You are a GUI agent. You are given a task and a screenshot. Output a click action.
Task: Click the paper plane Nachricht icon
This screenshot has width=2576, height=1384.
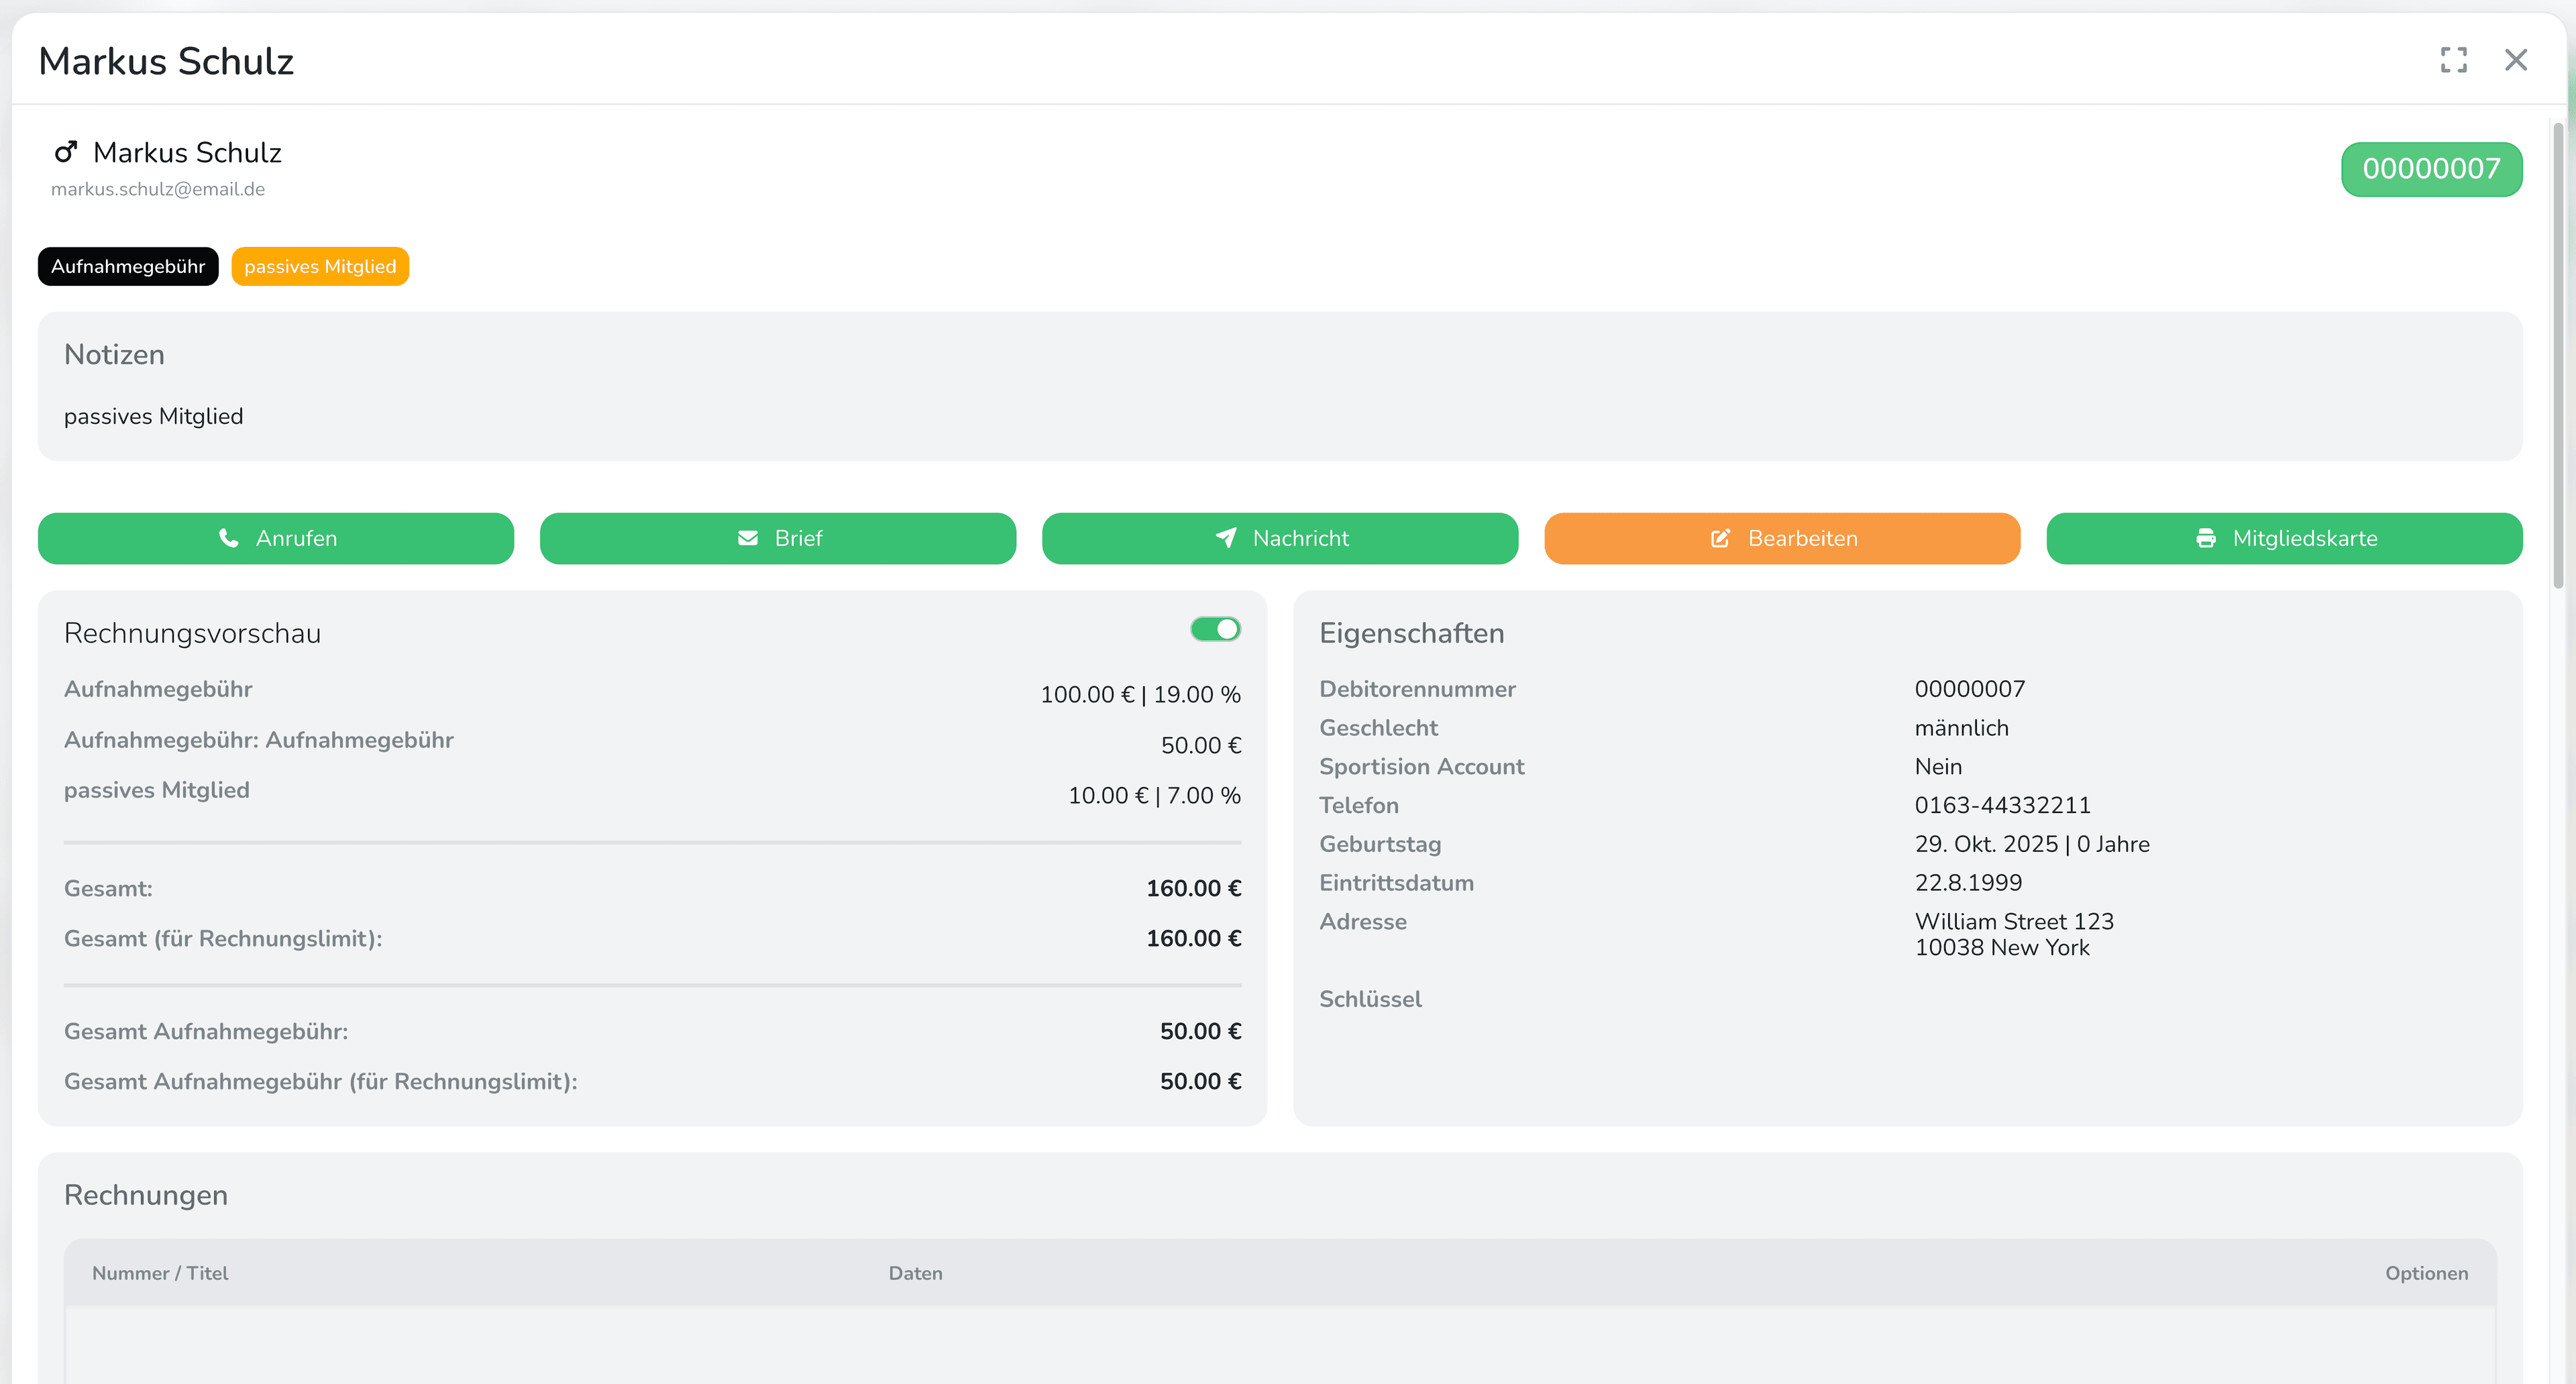1225,538
